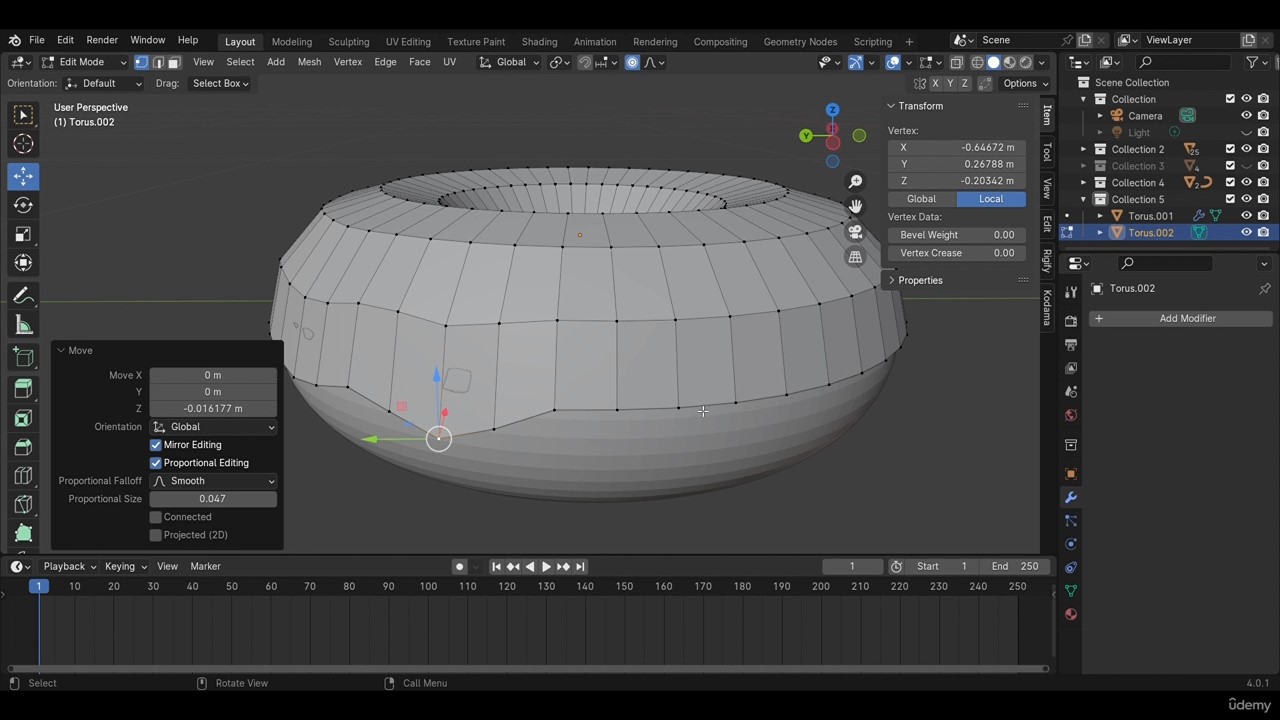Uncheck Mirror Editing checkbox
This screenshot has height=720, width=1280.
click(156, 445)
